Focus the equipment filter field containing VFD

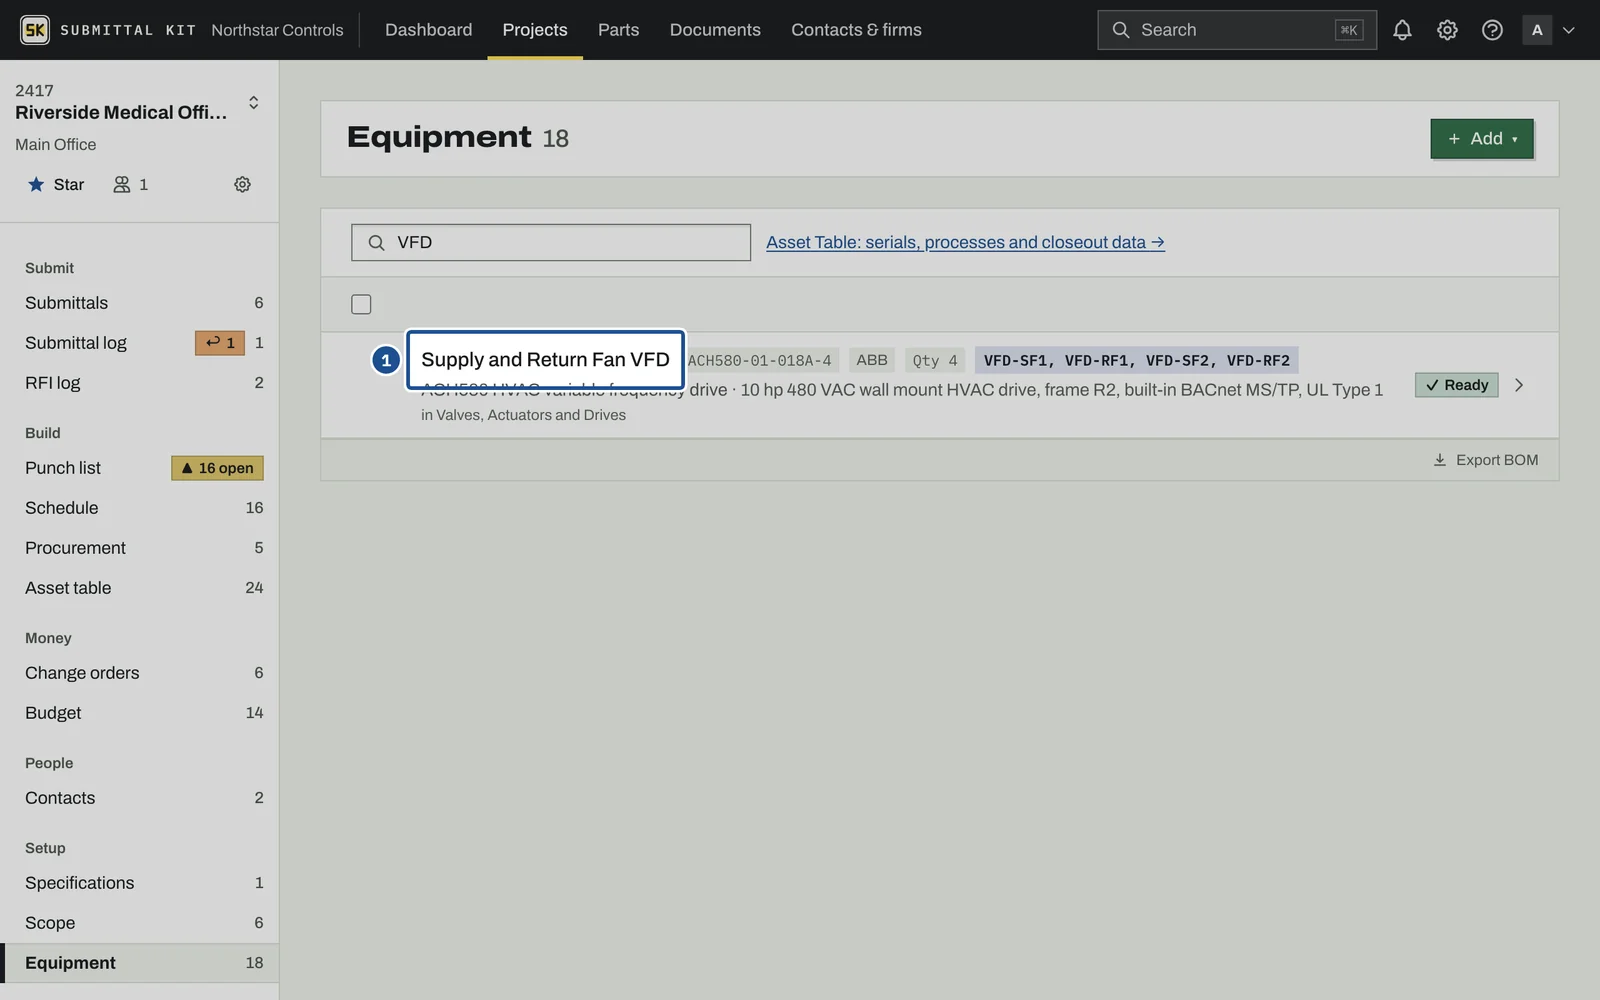tap(551, 242)
